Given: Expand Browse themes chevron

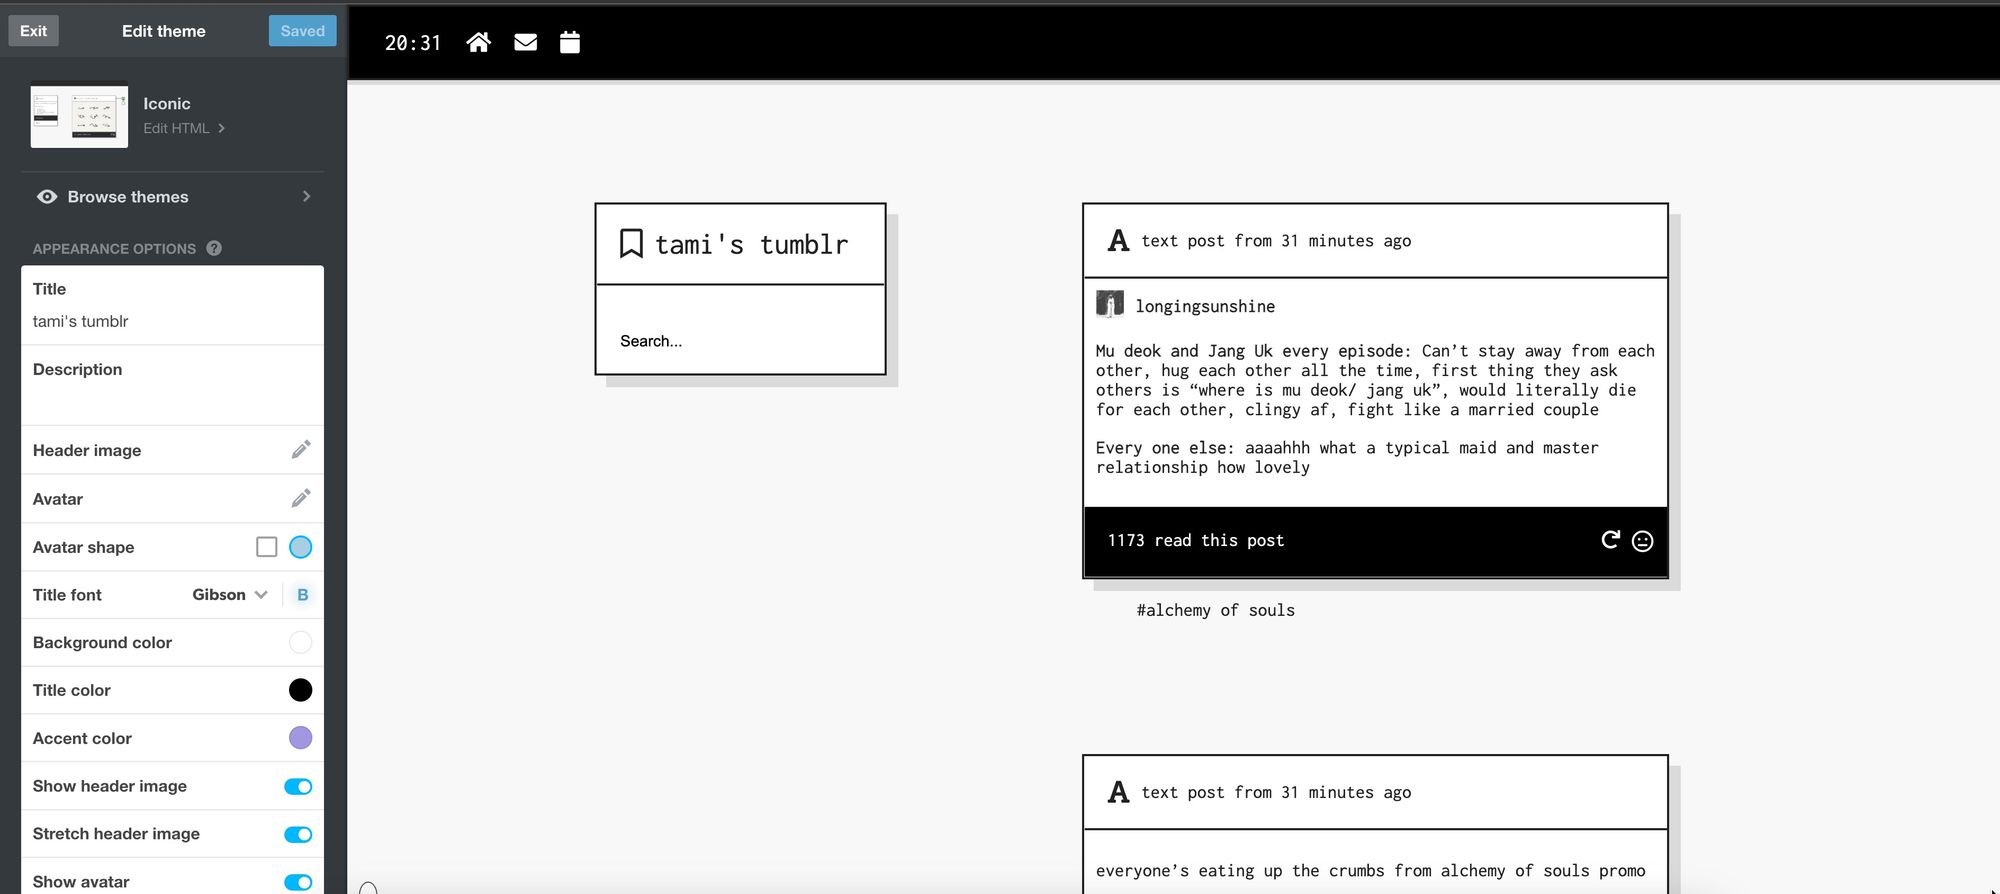Looking at the screenshot, I should [306, 197].
